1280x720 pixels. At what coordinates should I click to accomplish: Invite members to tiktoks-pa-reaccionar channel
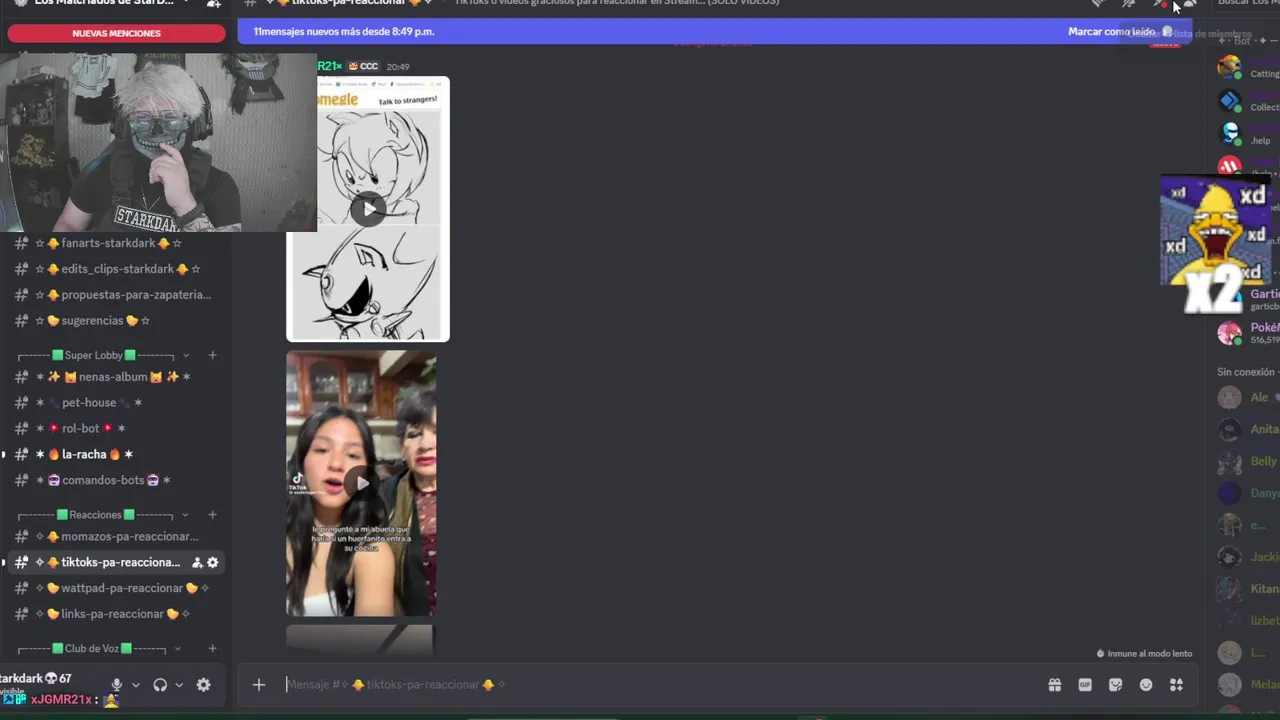click(x=197, y=563)
